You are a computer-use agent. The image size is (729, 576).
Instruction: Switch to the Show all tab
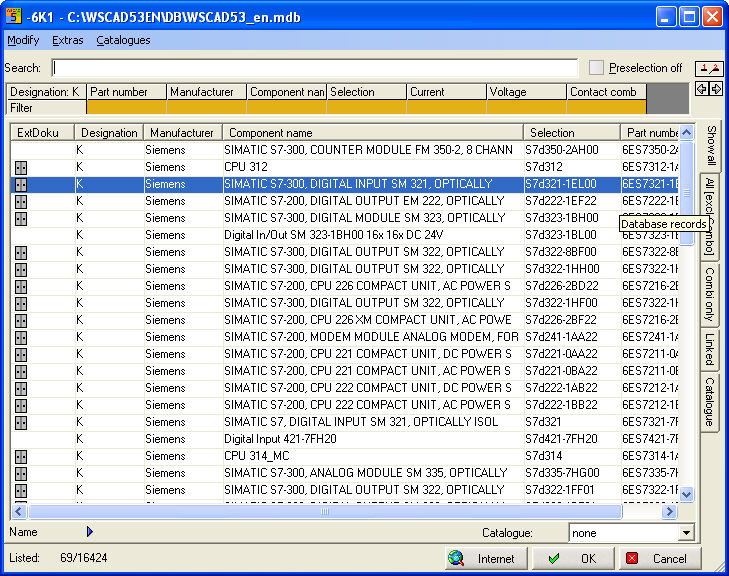pos(711,145)
